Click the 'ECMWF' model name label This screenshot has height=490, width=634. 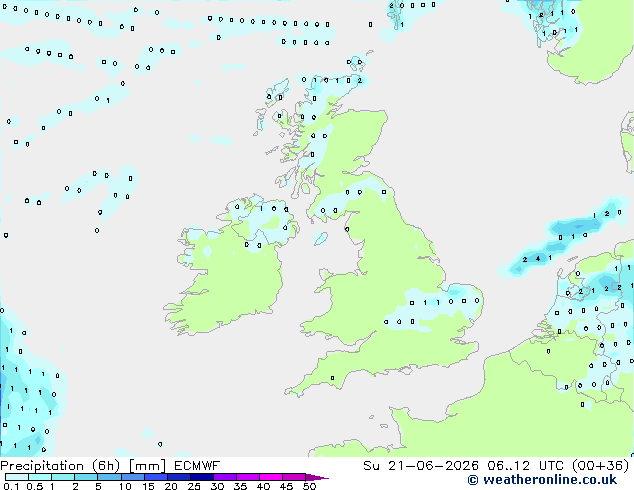pos(197,466)
